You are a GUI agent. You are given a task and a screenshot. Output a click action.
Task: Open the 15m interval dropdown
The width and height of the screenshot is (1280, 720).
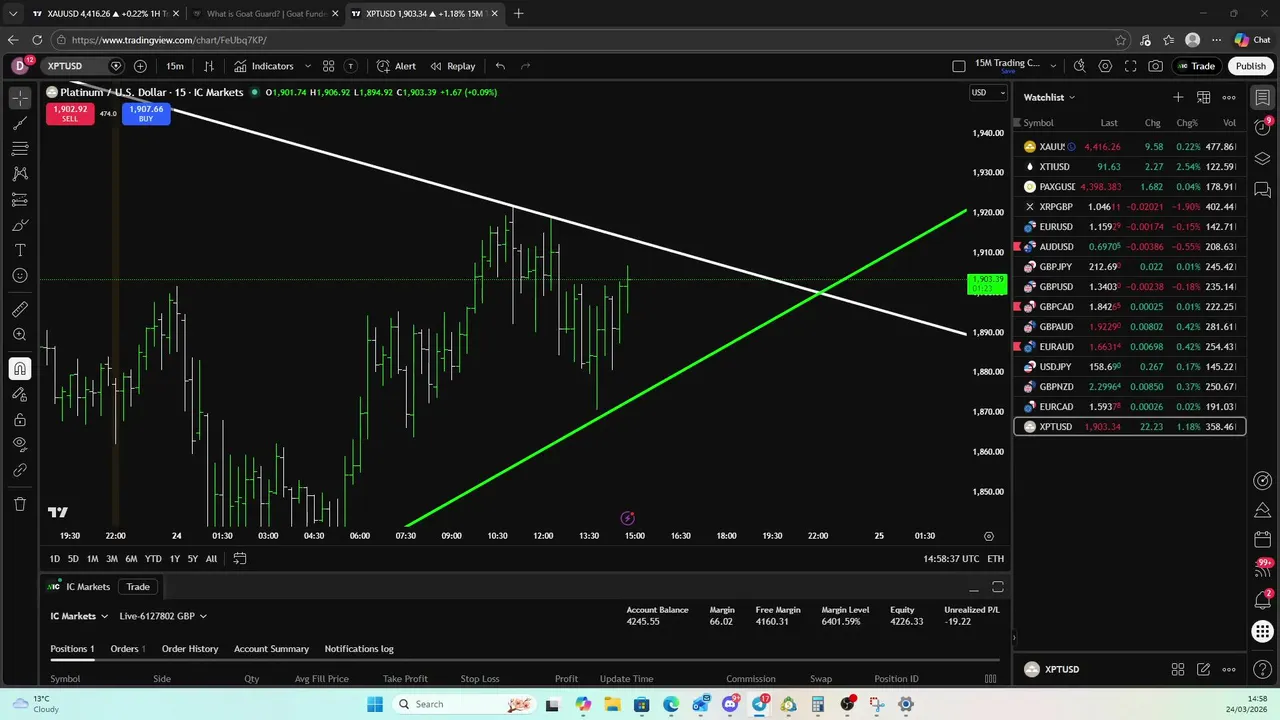[175, 66]
